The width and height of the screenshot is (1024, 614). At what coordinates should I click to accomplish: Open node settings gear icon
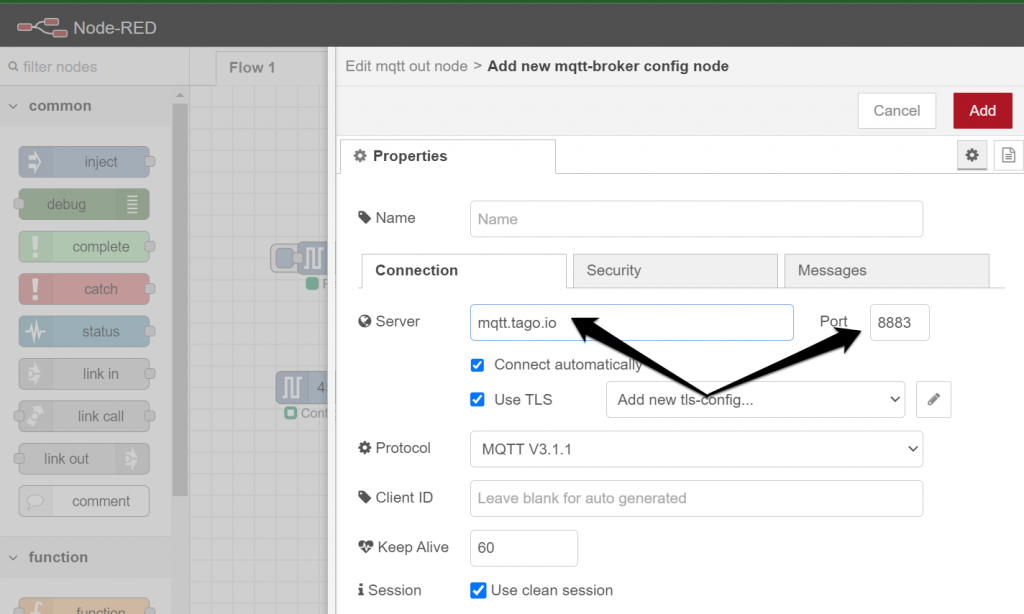pyautogui.click(x=972, y=155)
